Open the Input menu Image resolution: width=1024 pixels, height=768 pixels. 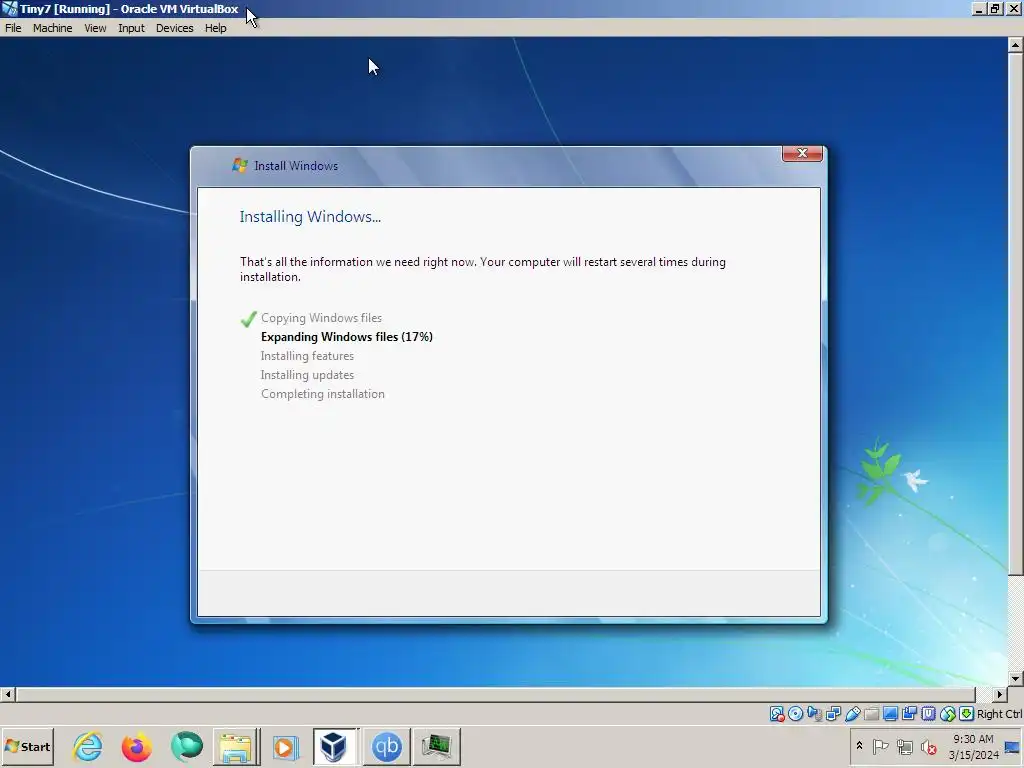point(131,28)
